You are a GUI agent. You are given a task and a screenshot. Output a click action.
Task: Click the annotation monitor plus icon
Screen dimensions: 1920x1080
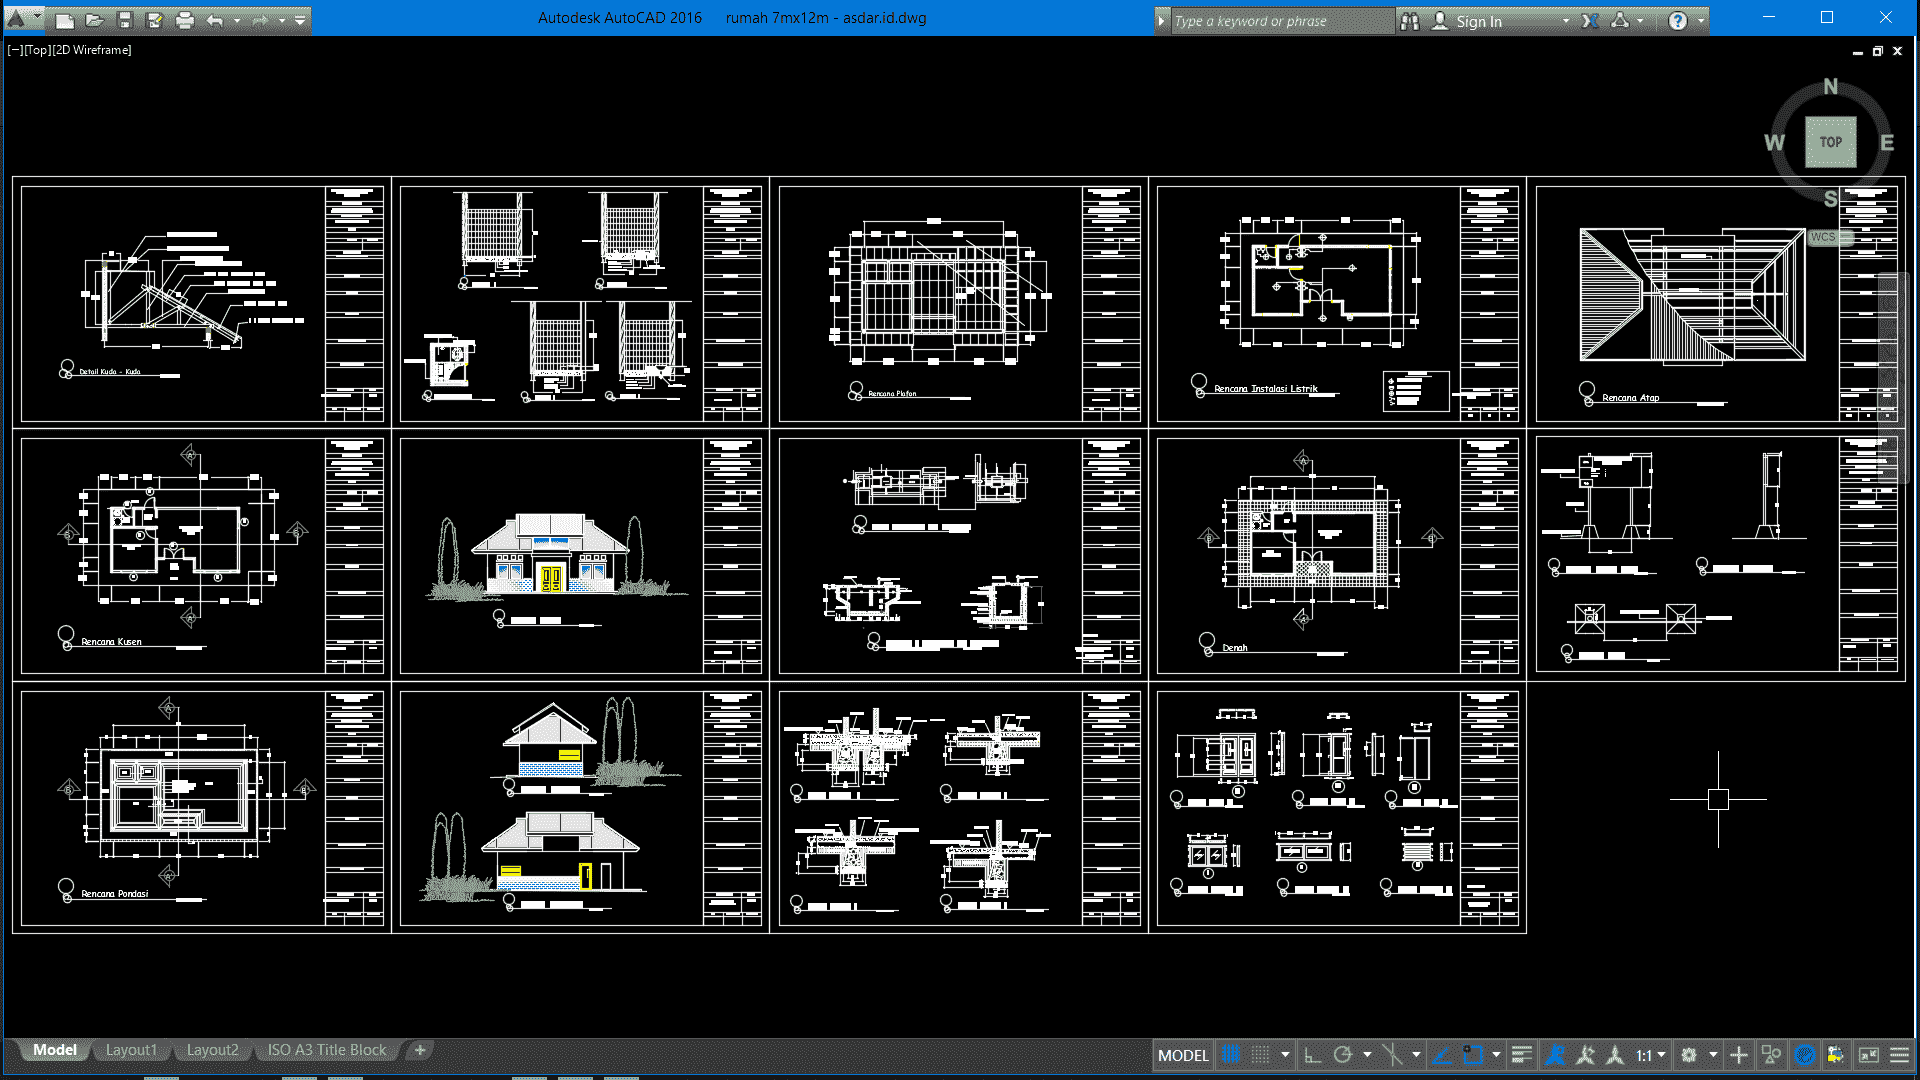pyautogui.click(x=1739, y=1055)
